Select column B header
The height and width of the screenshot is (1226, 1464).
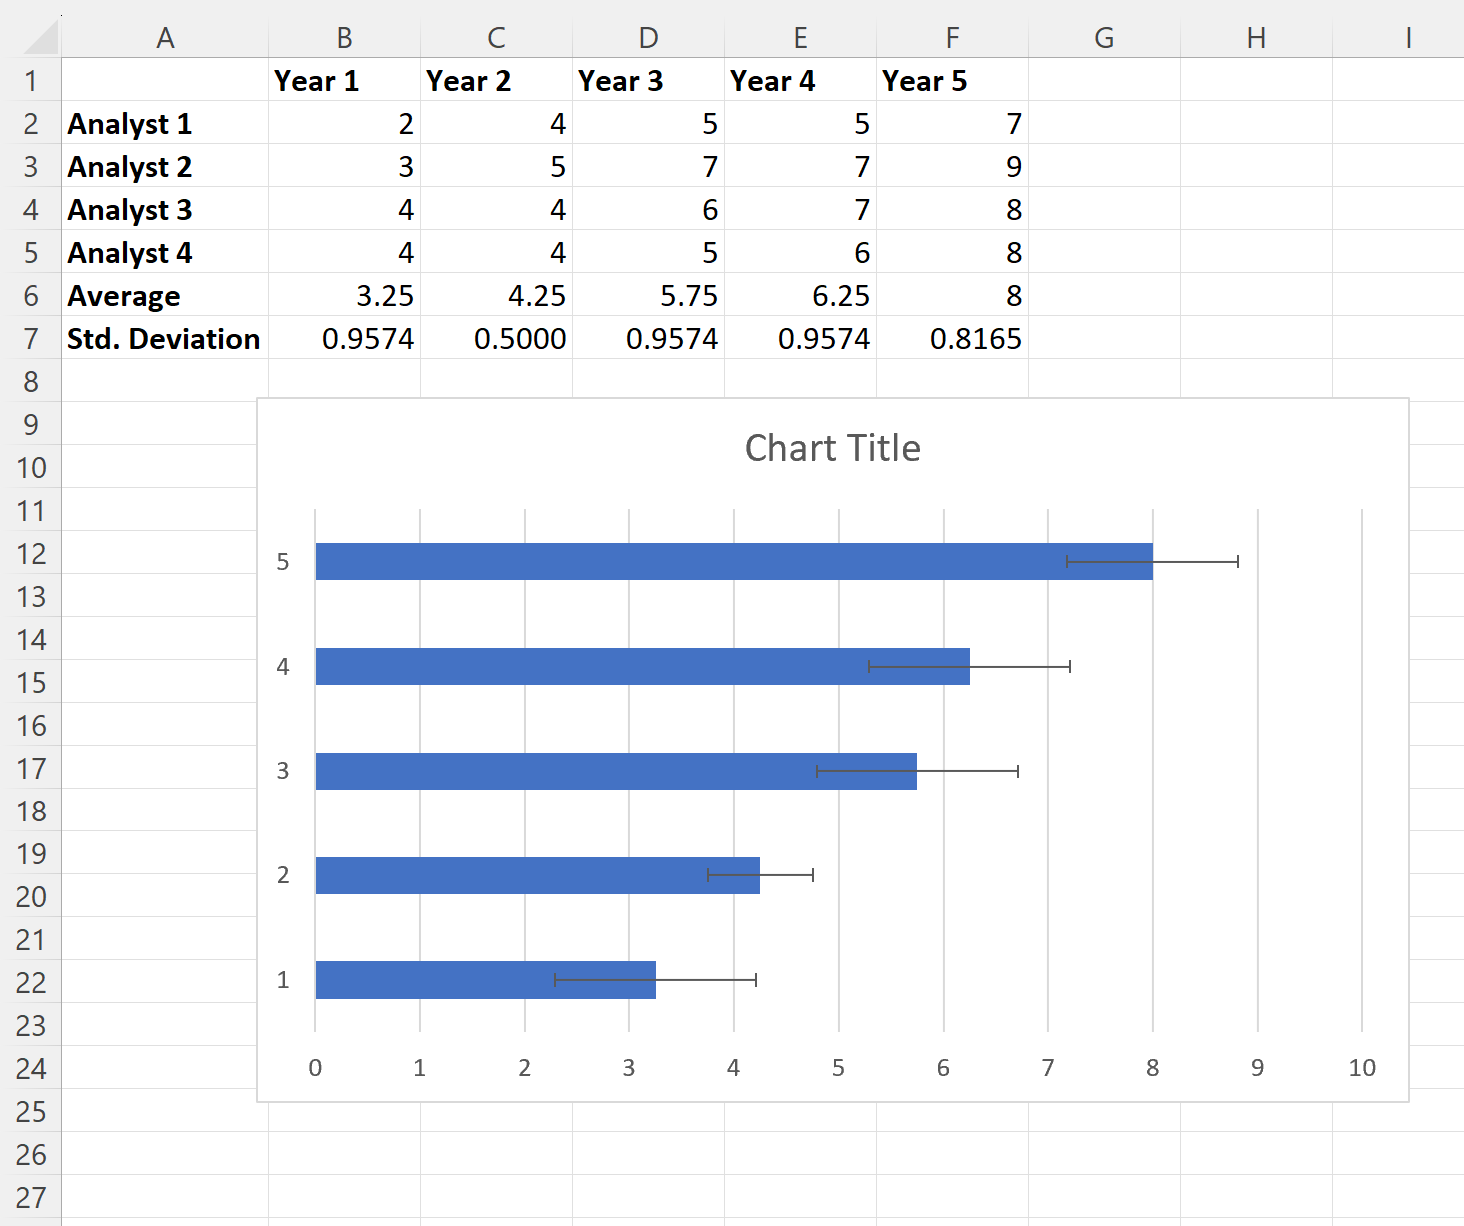(344, 38)
